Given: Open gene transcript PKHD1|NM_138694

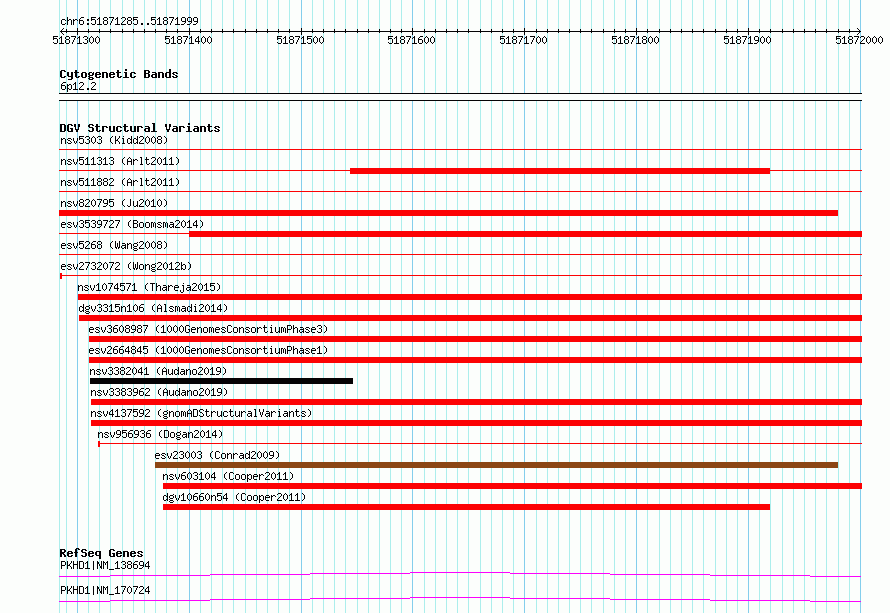Looking at the screenshot, I should (105, 565).
